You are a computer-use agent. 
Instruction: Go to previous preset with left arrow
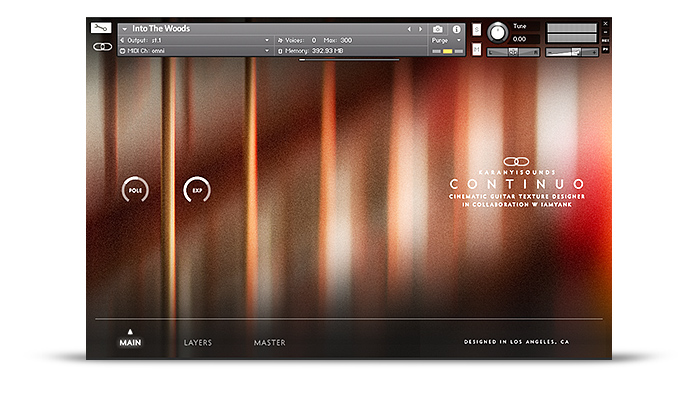pyautogui.click(x=408, y=29)
